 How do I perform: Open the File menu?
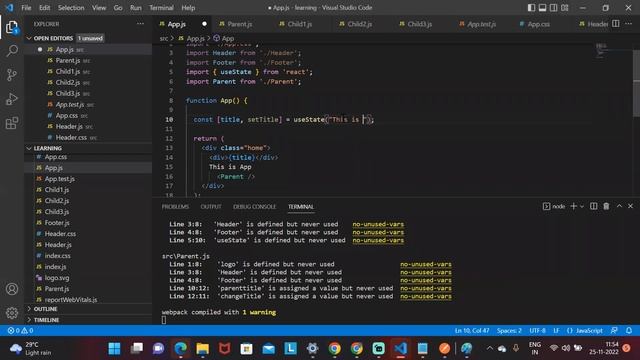point(26,8)
